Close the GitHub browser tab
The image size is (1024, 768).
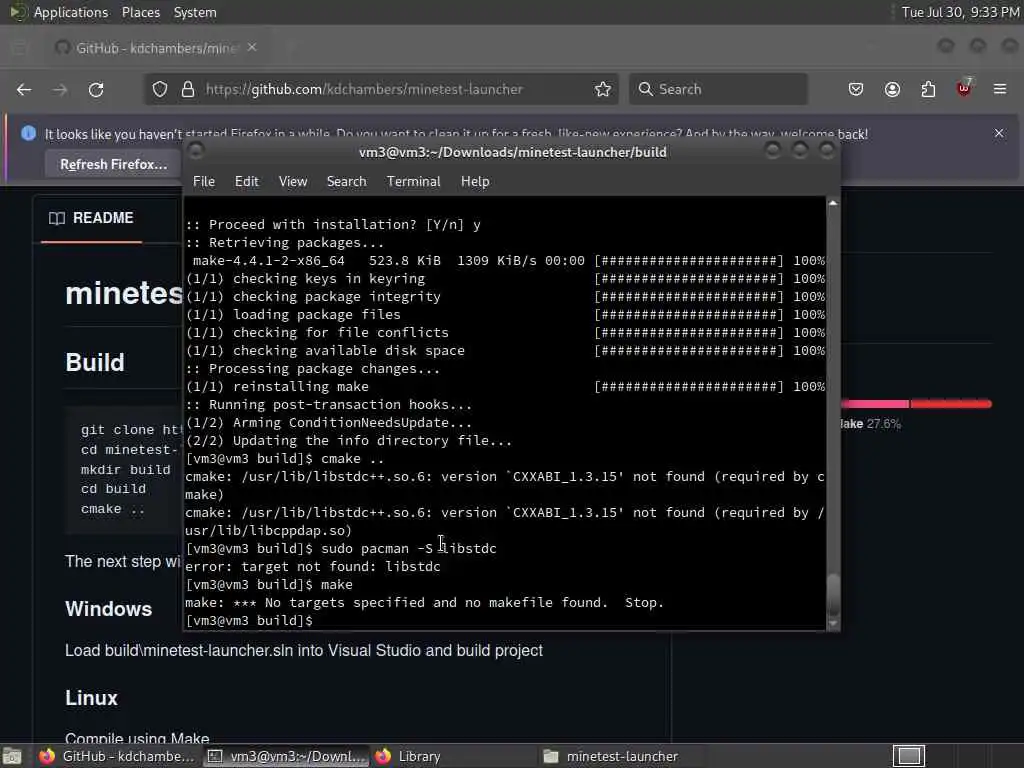point(252,48)
